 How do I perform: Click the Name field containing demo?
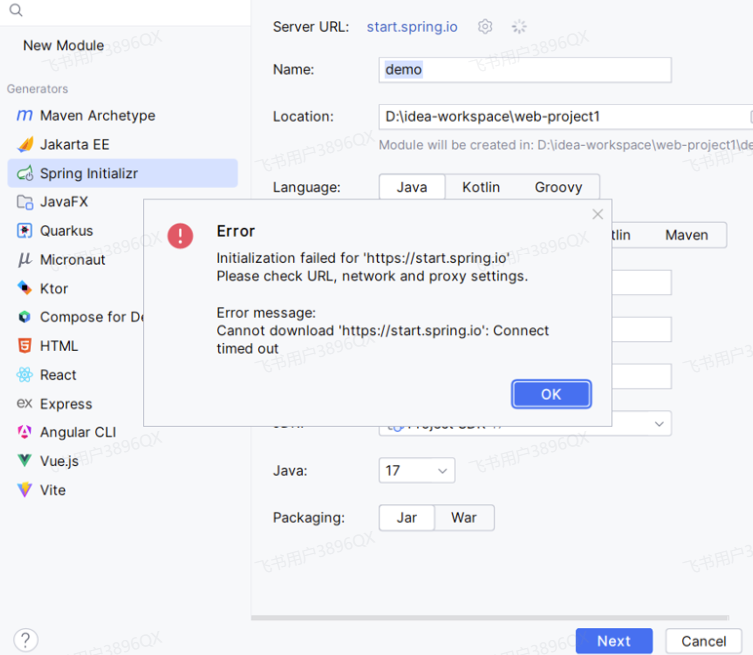coord(525,70)
